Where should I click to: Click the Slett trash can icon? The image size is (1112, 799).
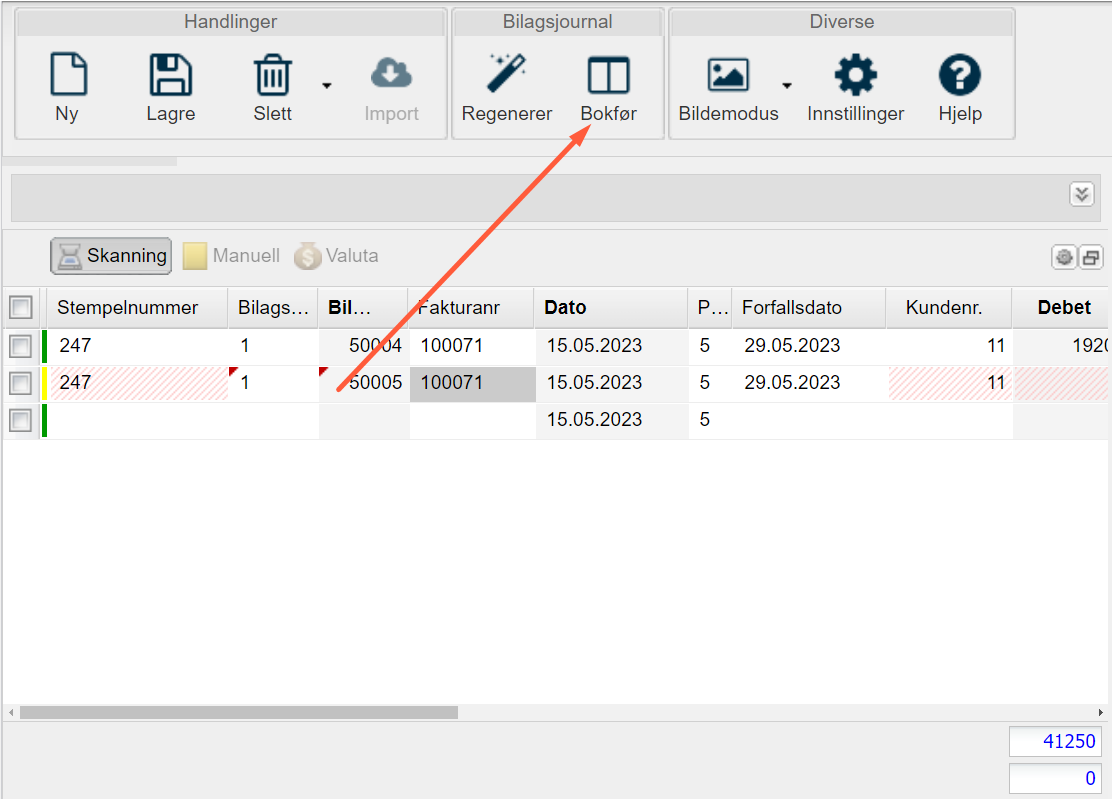pos(272,76)
